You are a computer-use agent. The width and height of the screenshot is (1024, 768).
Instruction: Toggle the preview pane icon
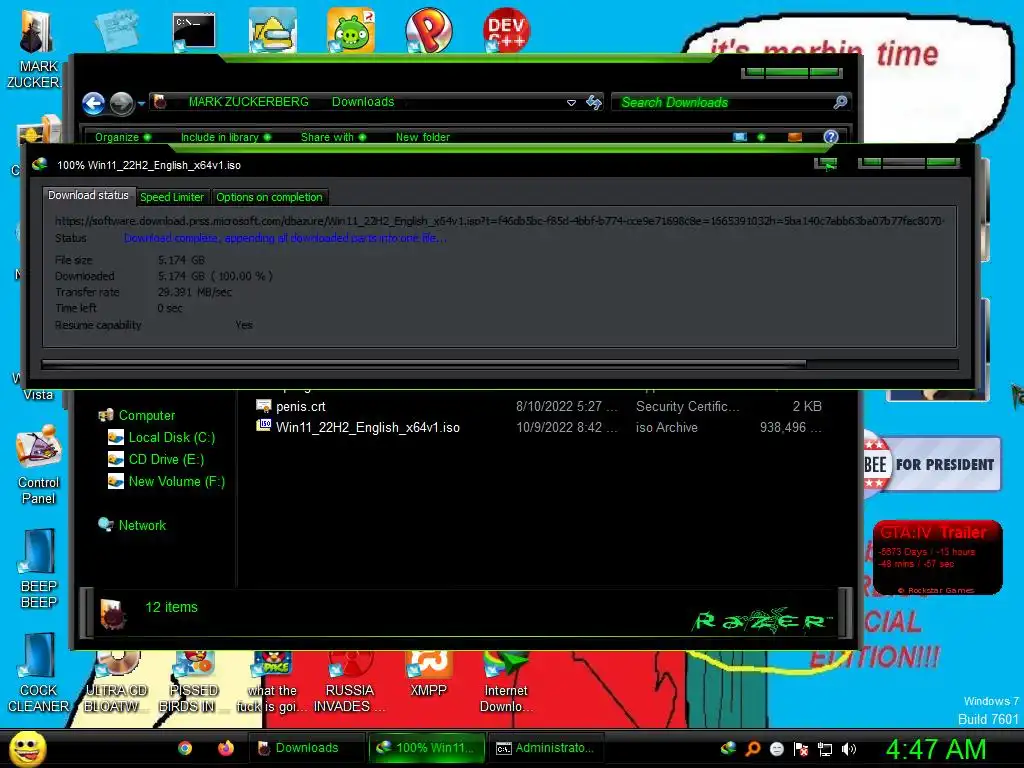795,137
